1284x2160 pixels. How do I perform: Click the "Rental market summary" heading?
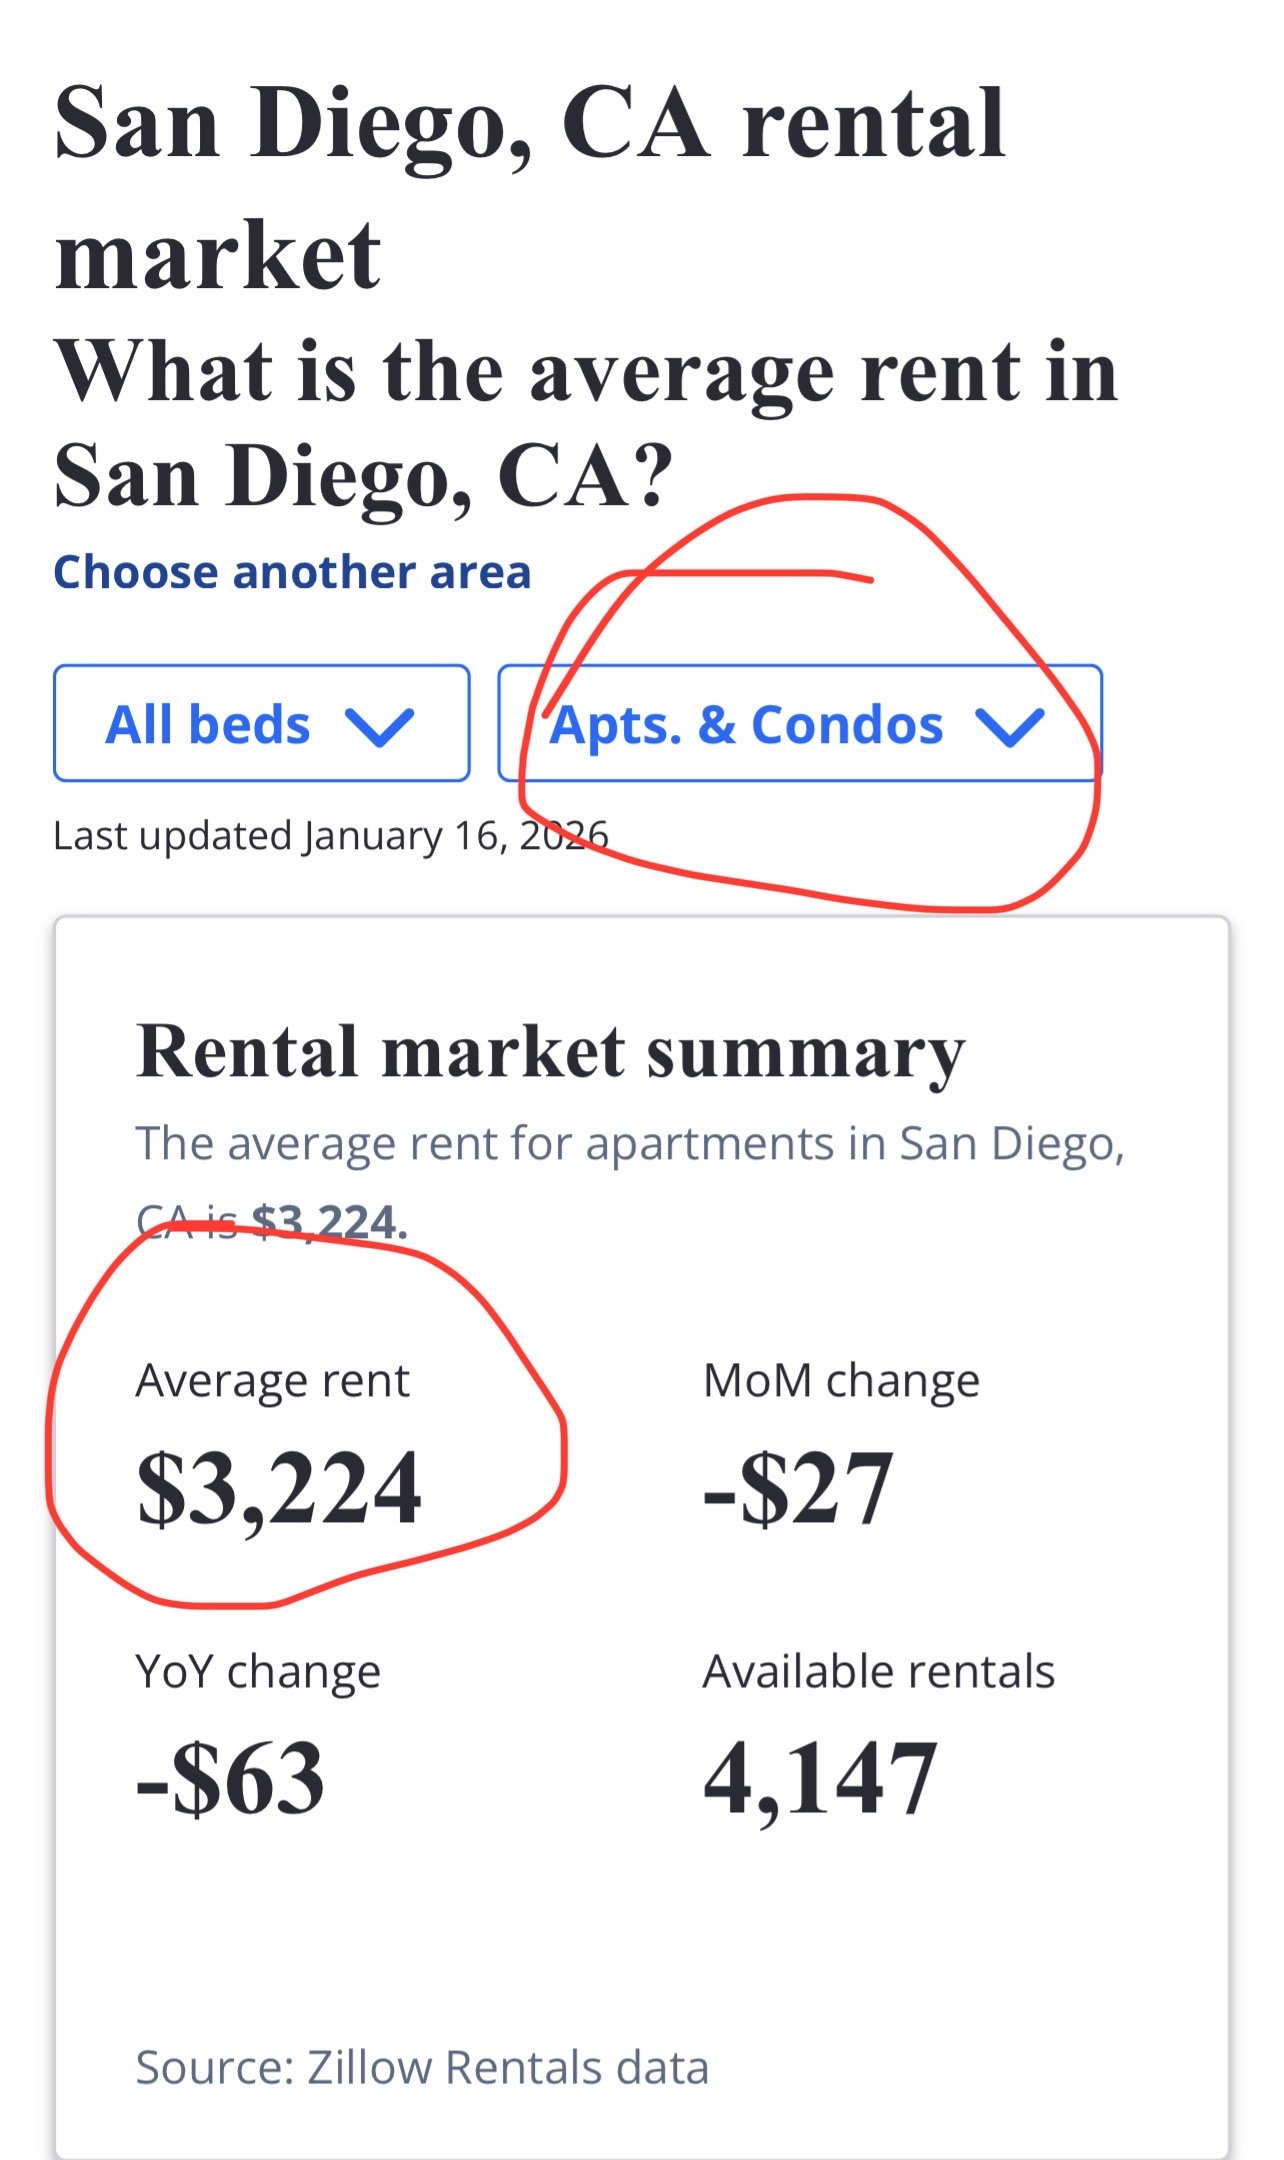pos(550,1052)
